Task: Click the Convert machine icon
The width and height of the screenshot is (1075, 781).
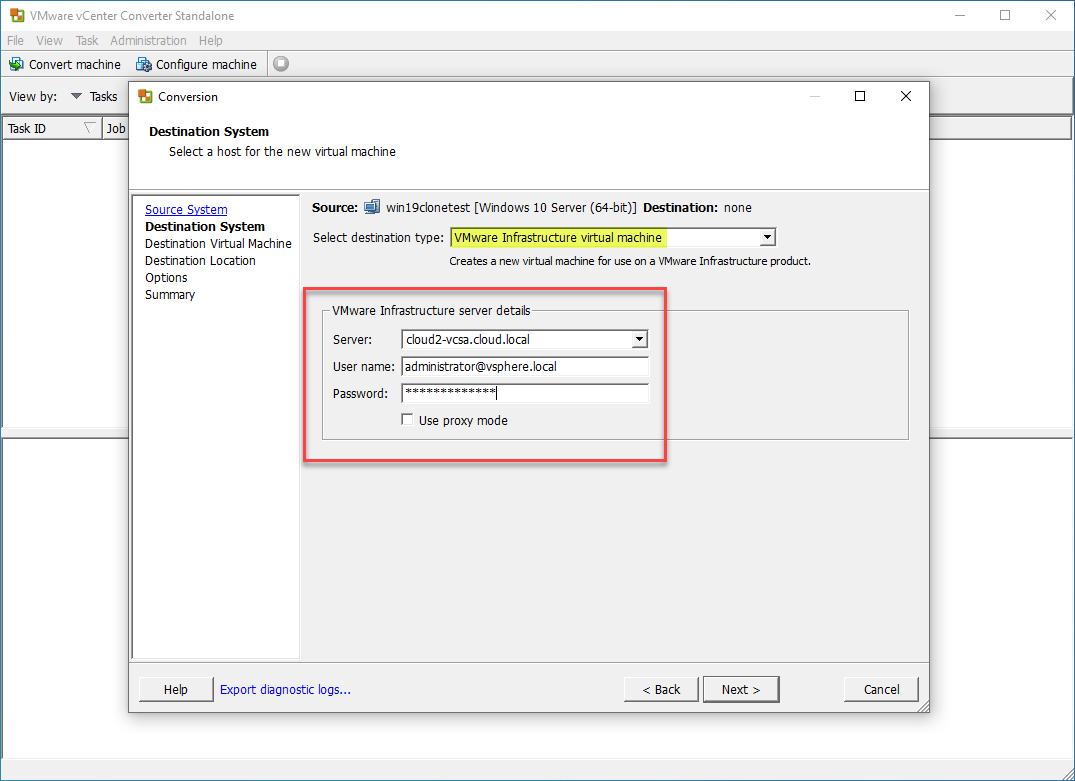Action: pyautogui.click(x=16, y=64)
